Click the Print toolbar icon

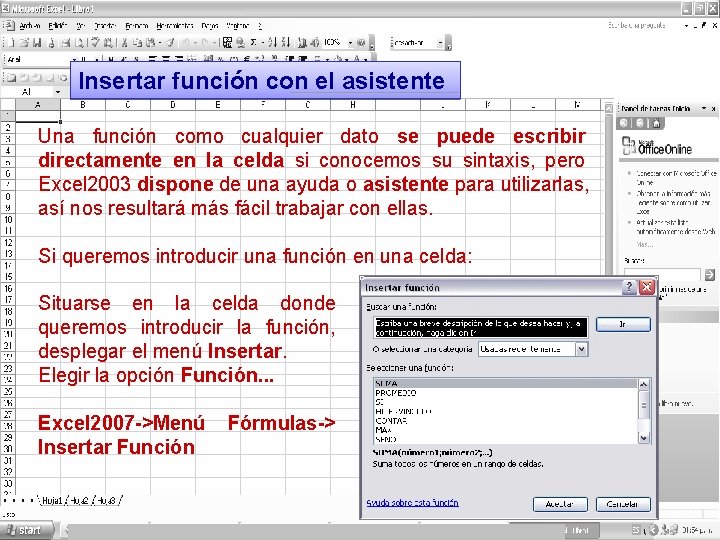click(66, 43)
